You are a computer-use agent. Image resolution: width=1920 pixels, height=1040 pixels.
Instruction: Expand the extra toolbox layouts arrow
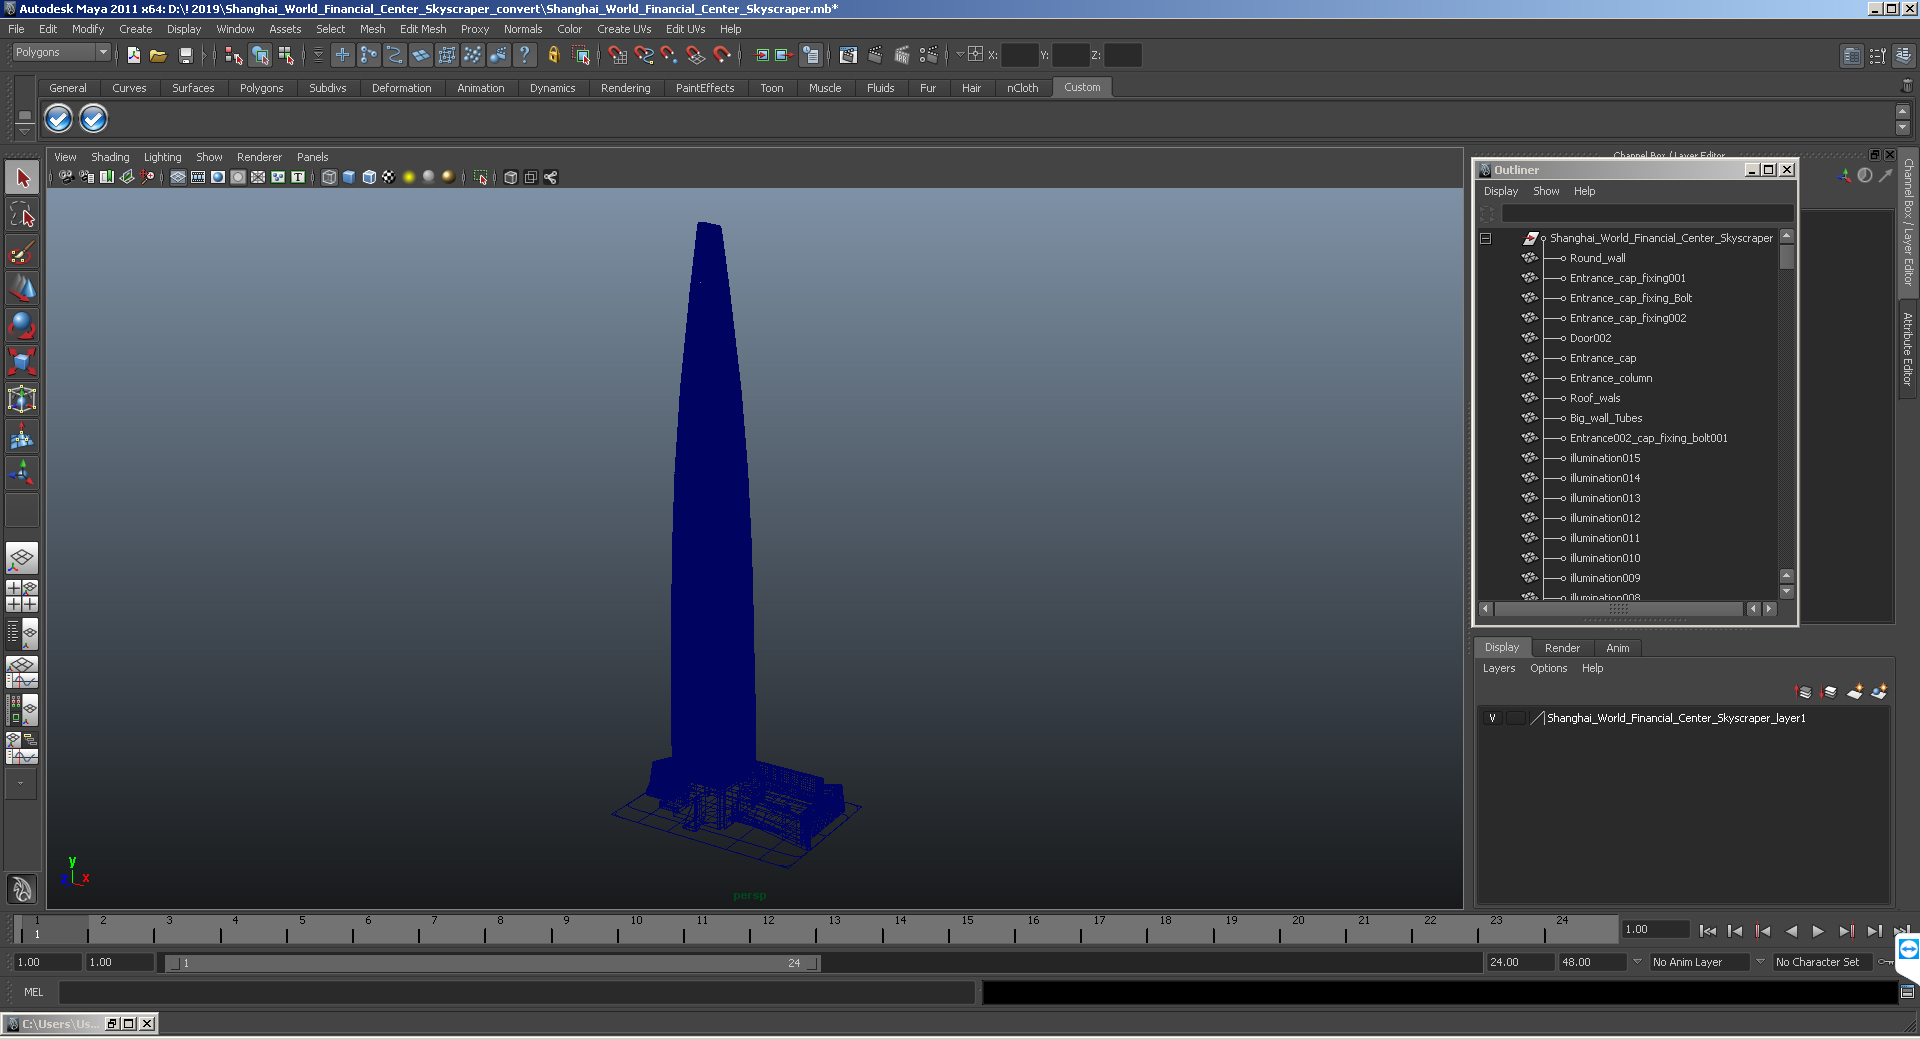click(x=21, y=784)
